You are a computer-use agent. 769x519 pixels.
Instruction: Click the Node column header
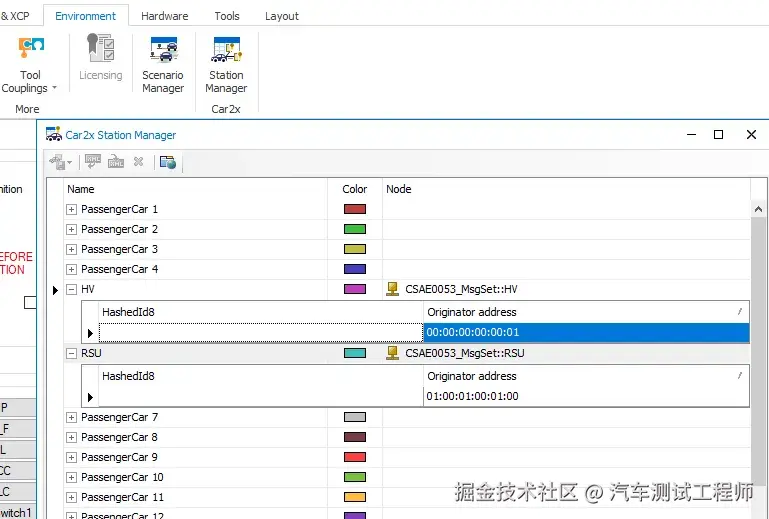566,189
